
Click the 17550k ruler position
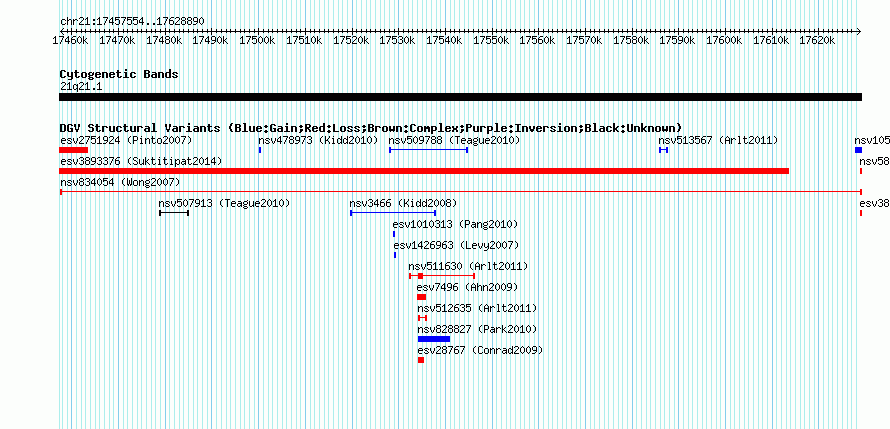click(491, 40)
